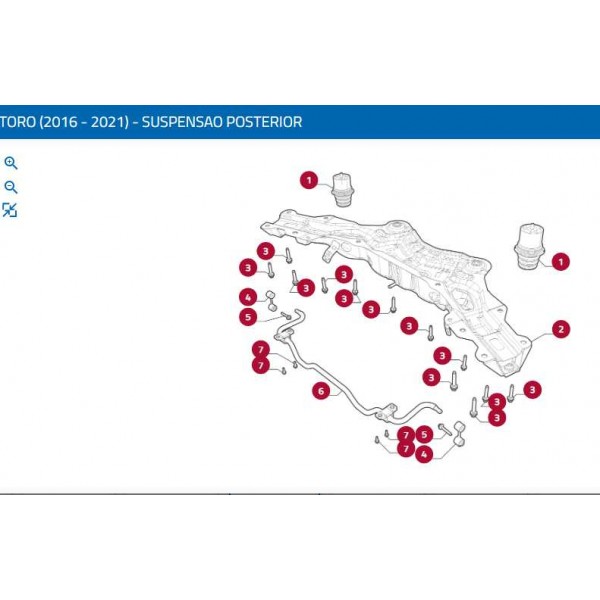Image resolution: width=600 pixels, height=600 pixels.
Task: Reset diagram view with the fit-to-screen icon
Action: pyautogui.click(x=10, y=210)
